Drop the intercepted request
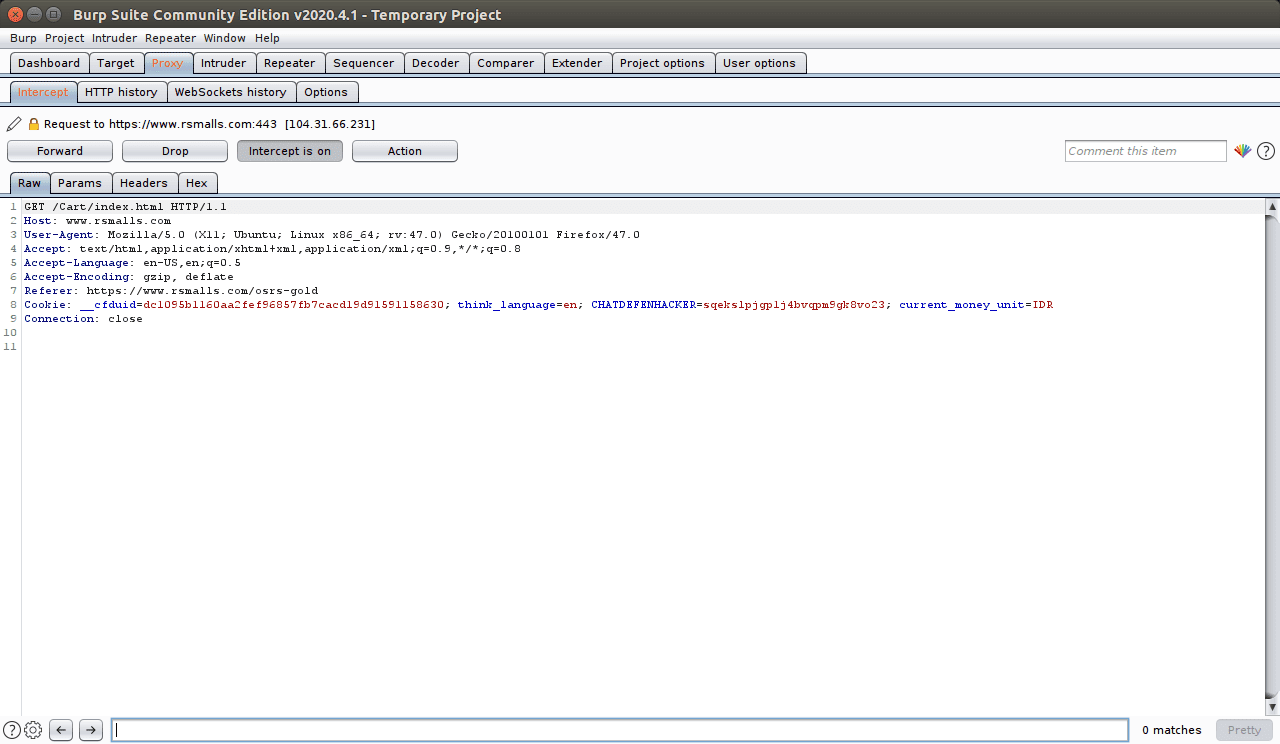This screenshot has width=1280, height=744. point(174,151)
